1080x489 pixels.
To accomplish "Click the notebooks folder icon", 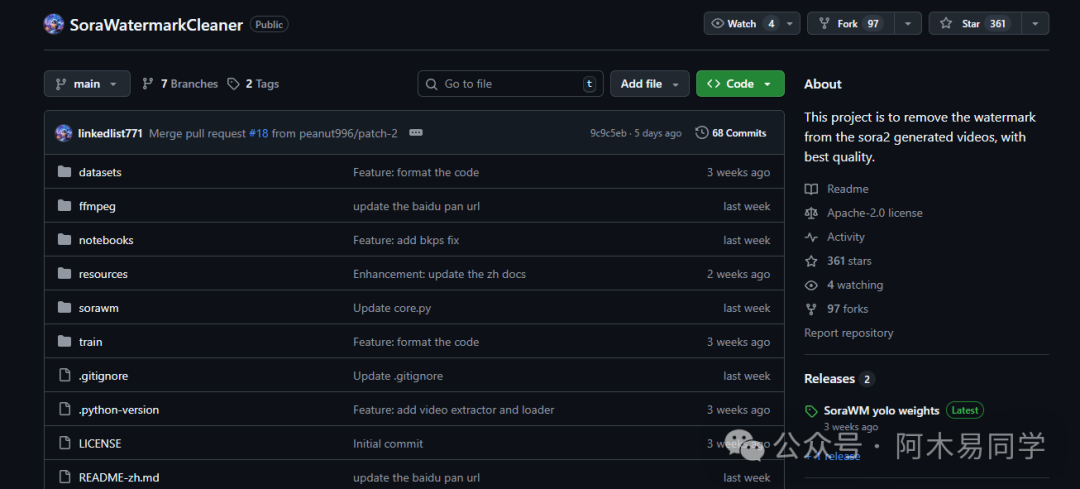I will (65, 240).
